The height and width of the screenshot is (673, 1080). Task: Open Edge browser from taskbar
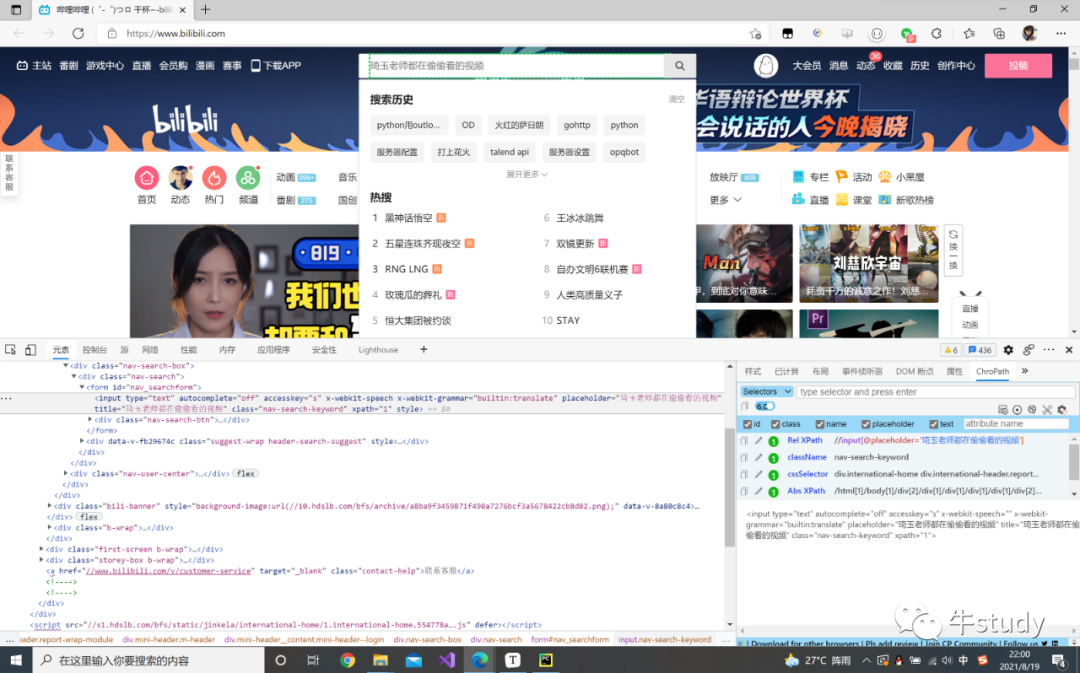coord(479,660)
